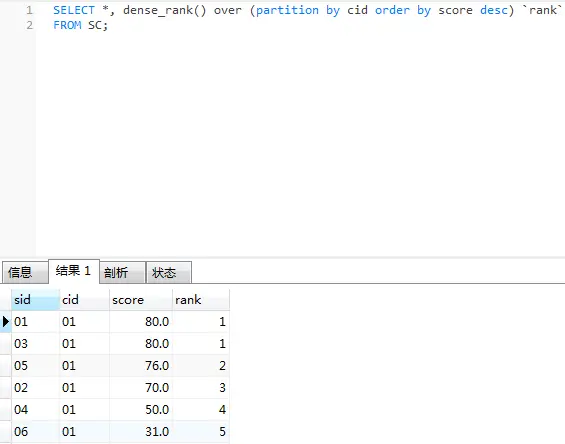Click dense_rank() in the query
This screenshot has width=565, height=444.
[165, 10]
